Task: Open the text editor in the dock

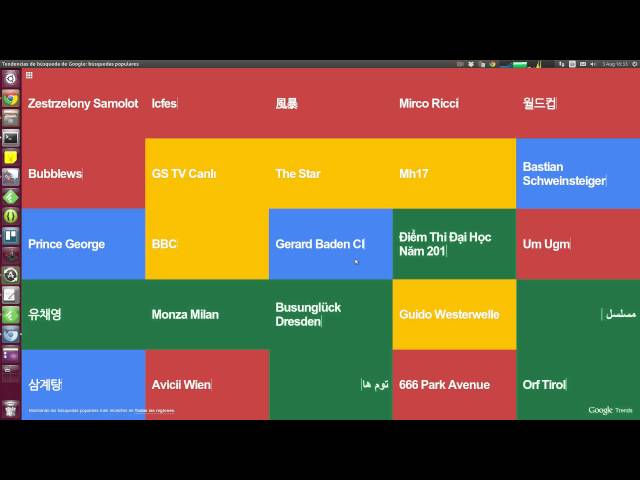Action: [11, 295]
